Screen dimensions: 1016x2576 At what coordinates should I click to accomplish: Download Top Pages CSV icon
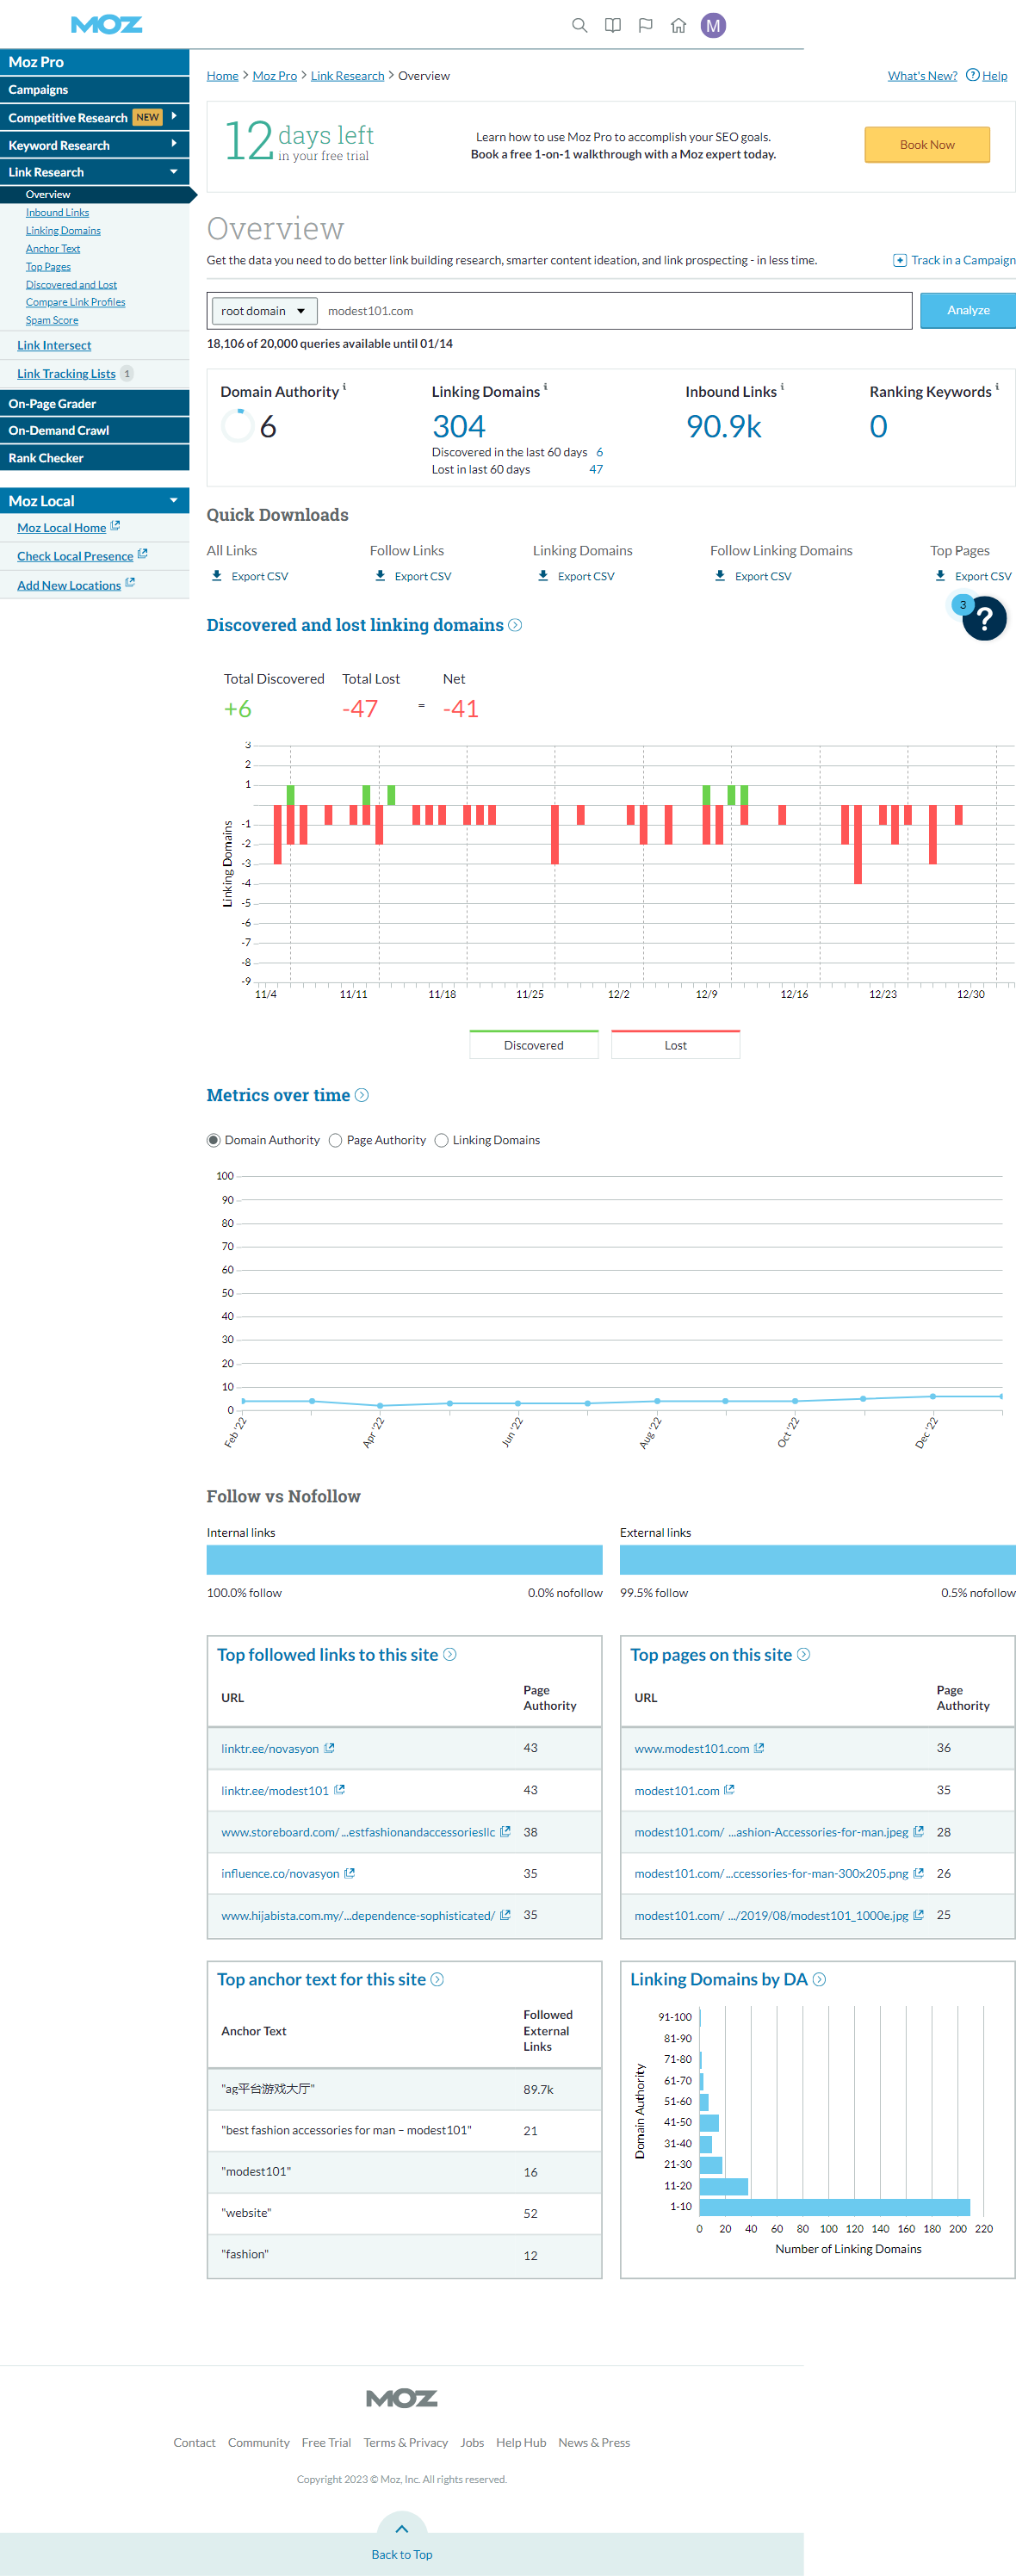point(940,576)
